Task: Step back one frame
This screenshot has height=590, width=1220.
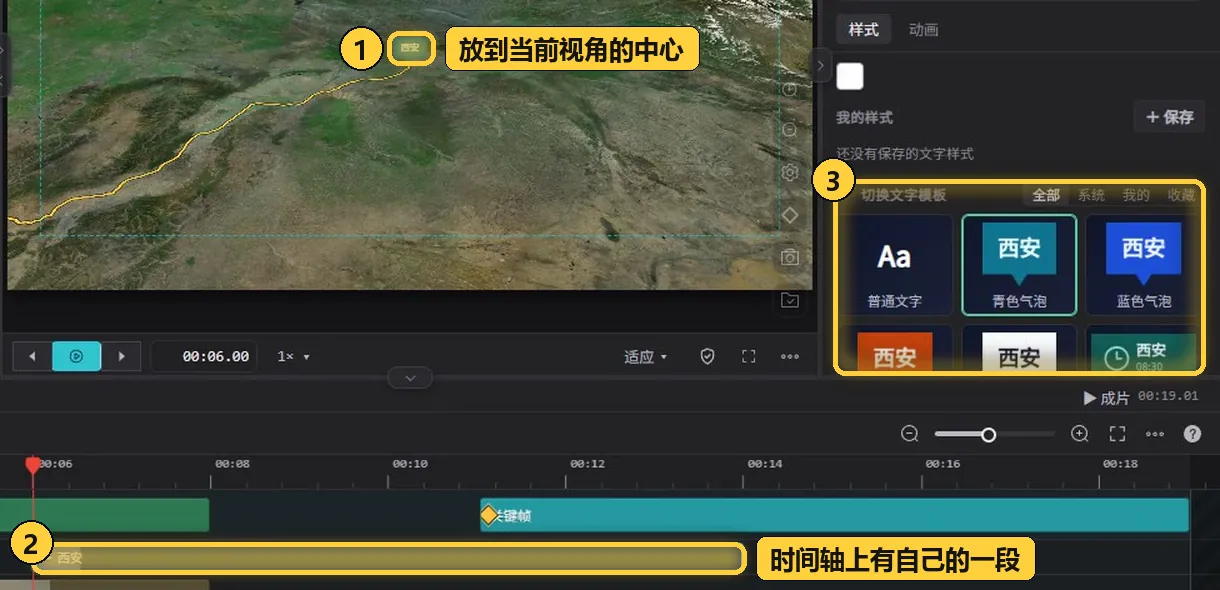Action: tap(32, 356)
